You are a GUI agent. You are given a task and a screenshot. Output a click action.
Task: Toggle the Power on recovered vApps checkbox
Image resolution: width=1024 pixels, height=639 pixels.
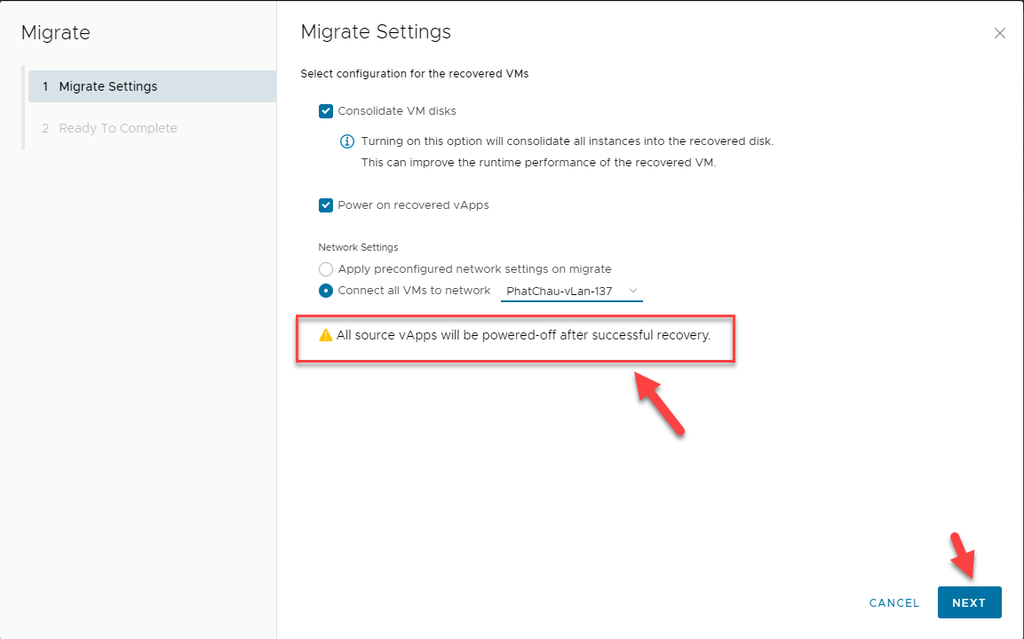coord(326,205)
